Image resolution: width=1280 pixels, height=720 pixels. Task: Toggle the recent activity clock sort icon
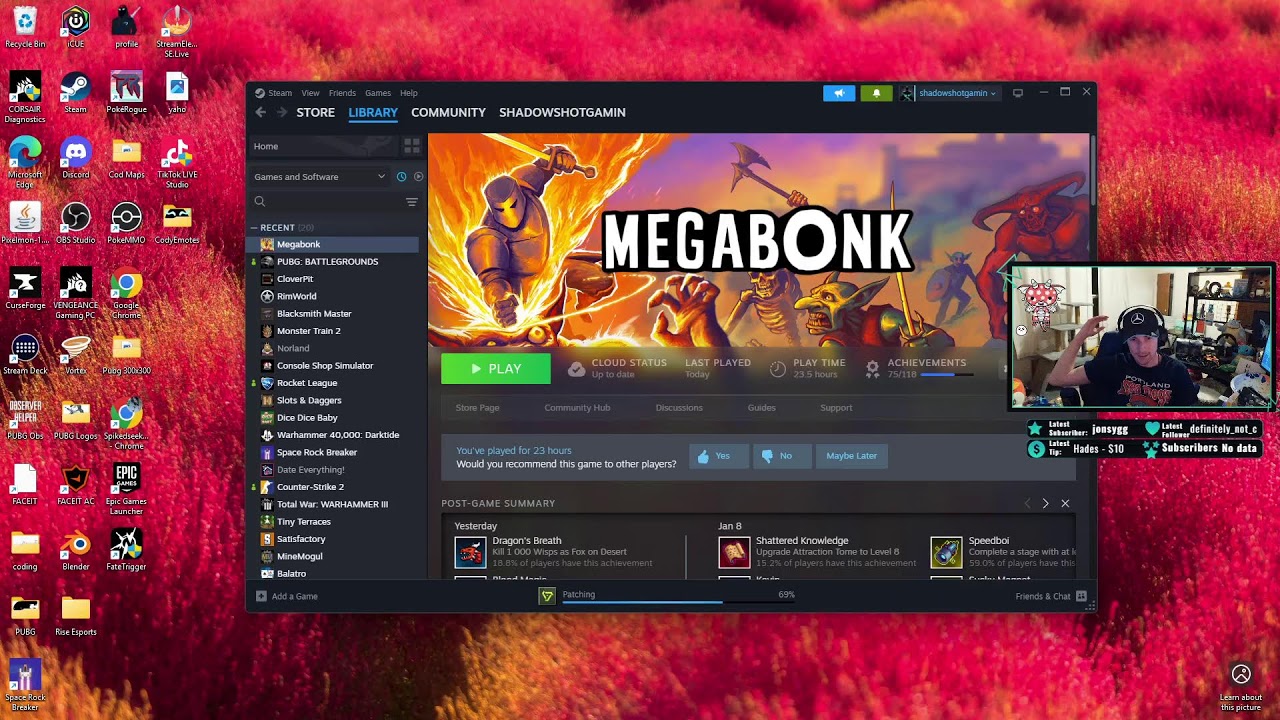click(401, 177)
